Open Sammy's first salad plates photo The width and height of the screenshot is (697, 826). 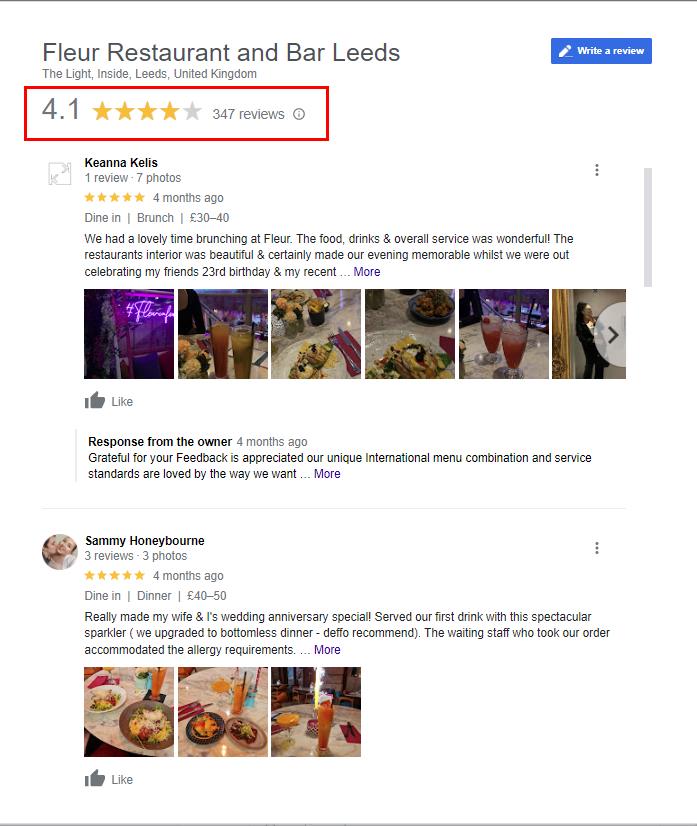tap(129, 712)
